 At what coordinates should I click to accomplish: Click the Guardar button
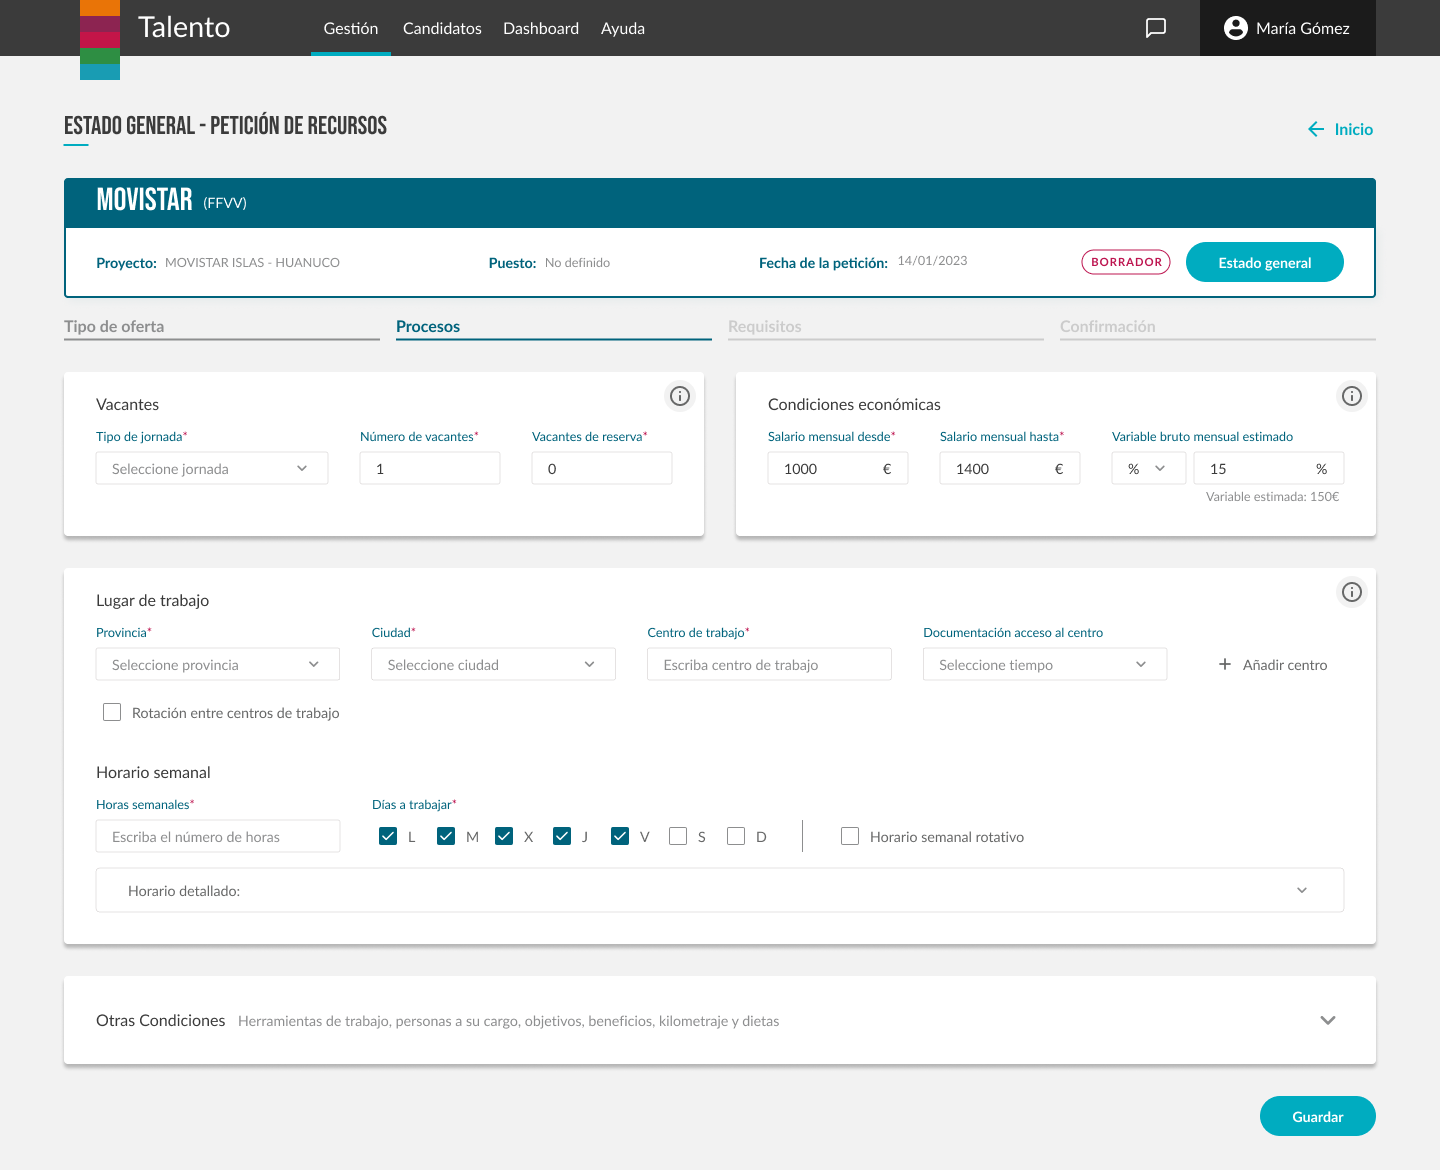(1317, 1116)
